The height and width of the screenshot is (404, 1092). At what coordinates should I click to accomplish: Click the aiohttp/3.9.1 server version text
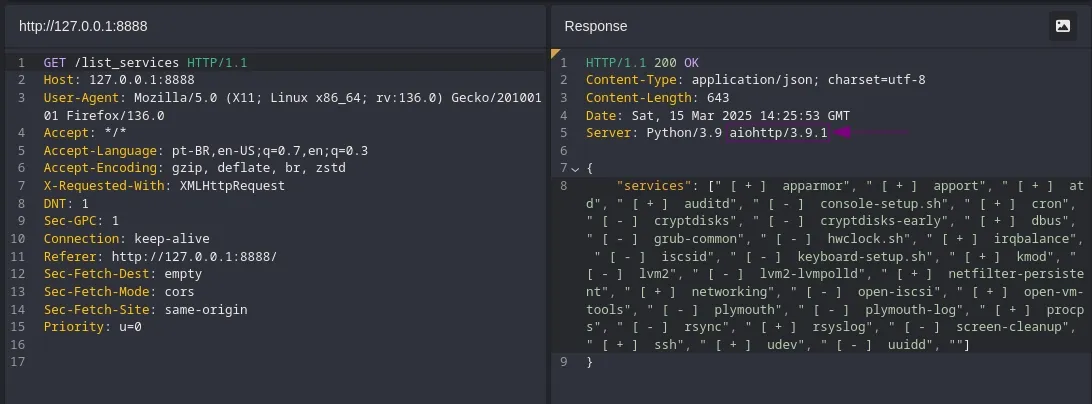(x=778, y=133)
